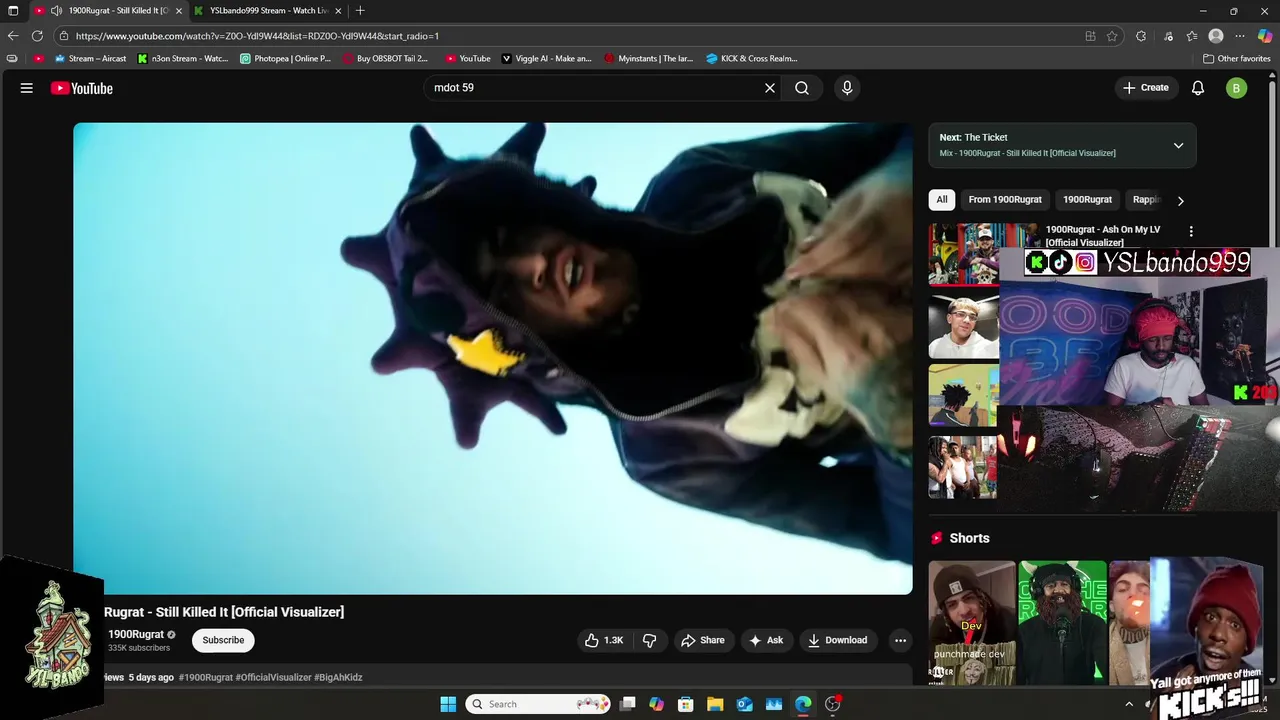
Task: Clear the search text with the X
Action: click(x=770, y=88)
